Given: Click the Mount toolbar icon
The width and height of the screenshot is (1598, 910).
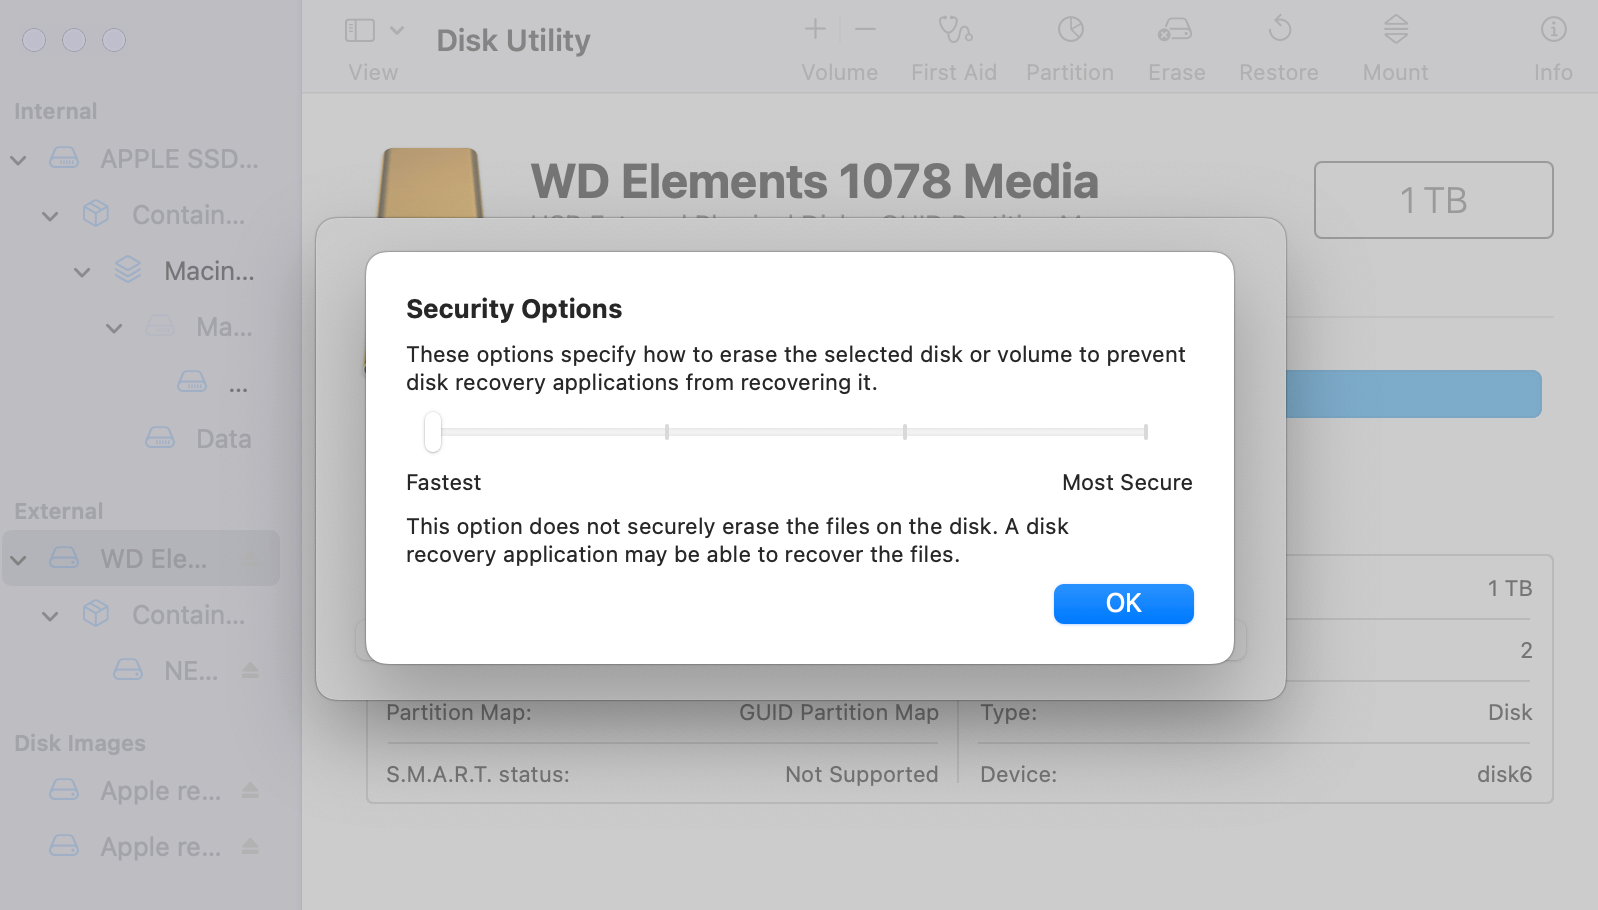Looking at the screenshot, I should click(x=1396, y=30).
